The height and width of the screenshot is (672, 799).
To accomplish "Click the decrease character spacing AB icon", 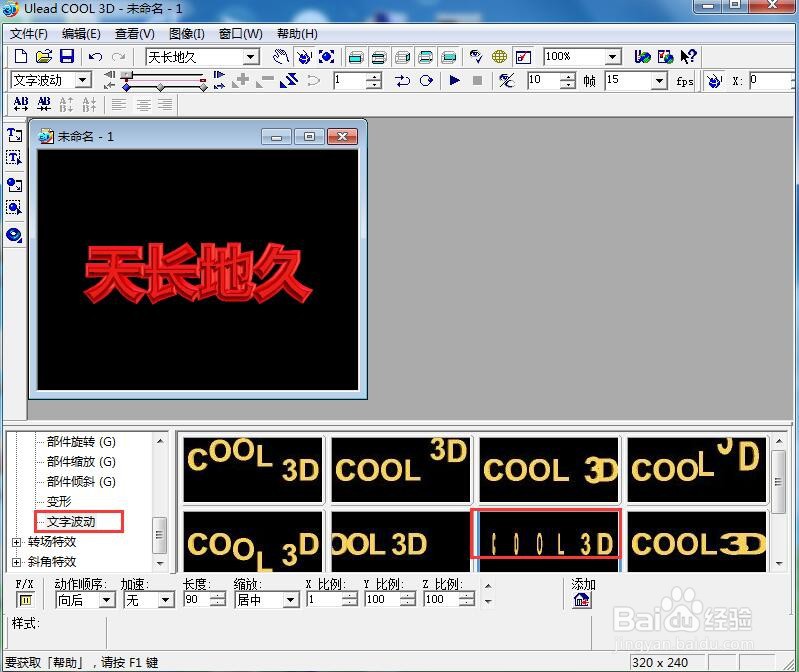I will click(44, 104).
